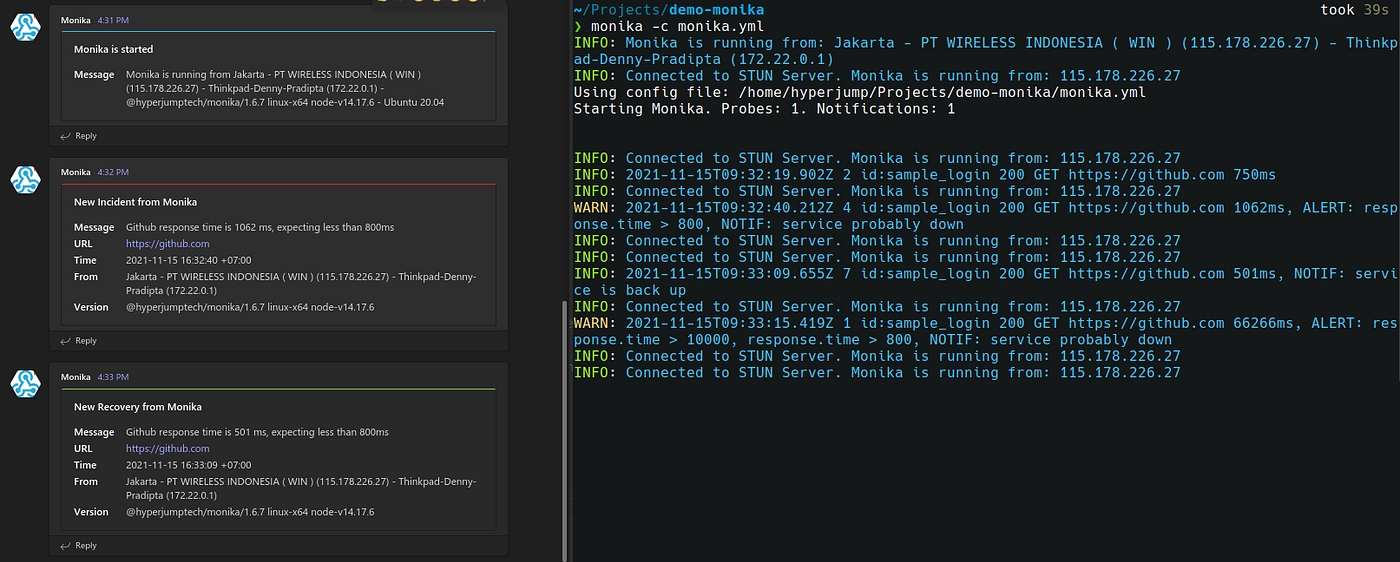Click the terminal path '~/Projects/demo-monika'

(669, 10)
